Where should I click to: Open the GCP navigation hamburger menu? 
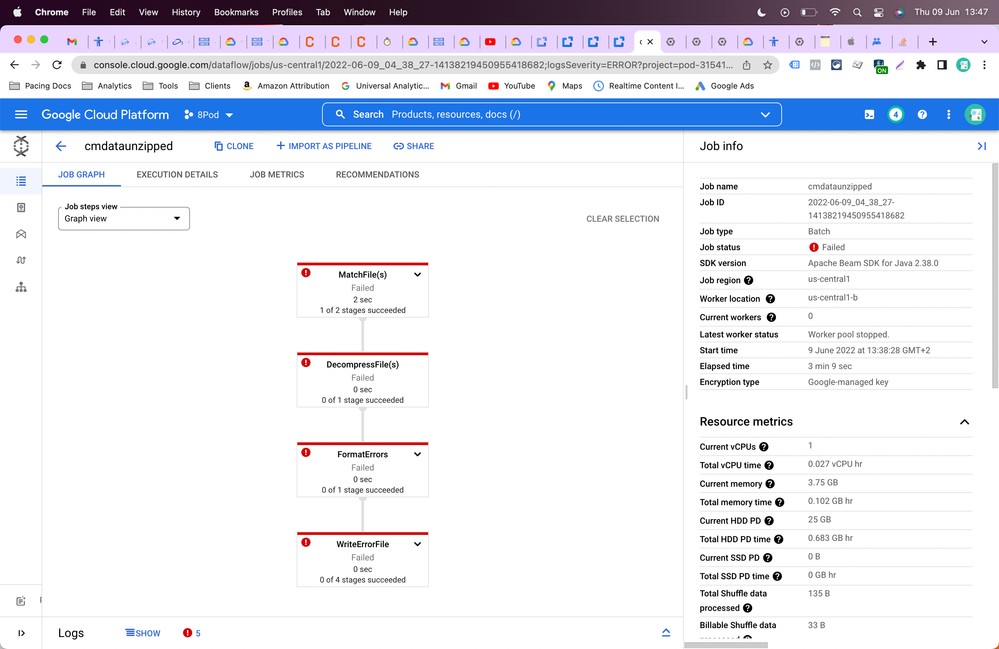(21, 115)
